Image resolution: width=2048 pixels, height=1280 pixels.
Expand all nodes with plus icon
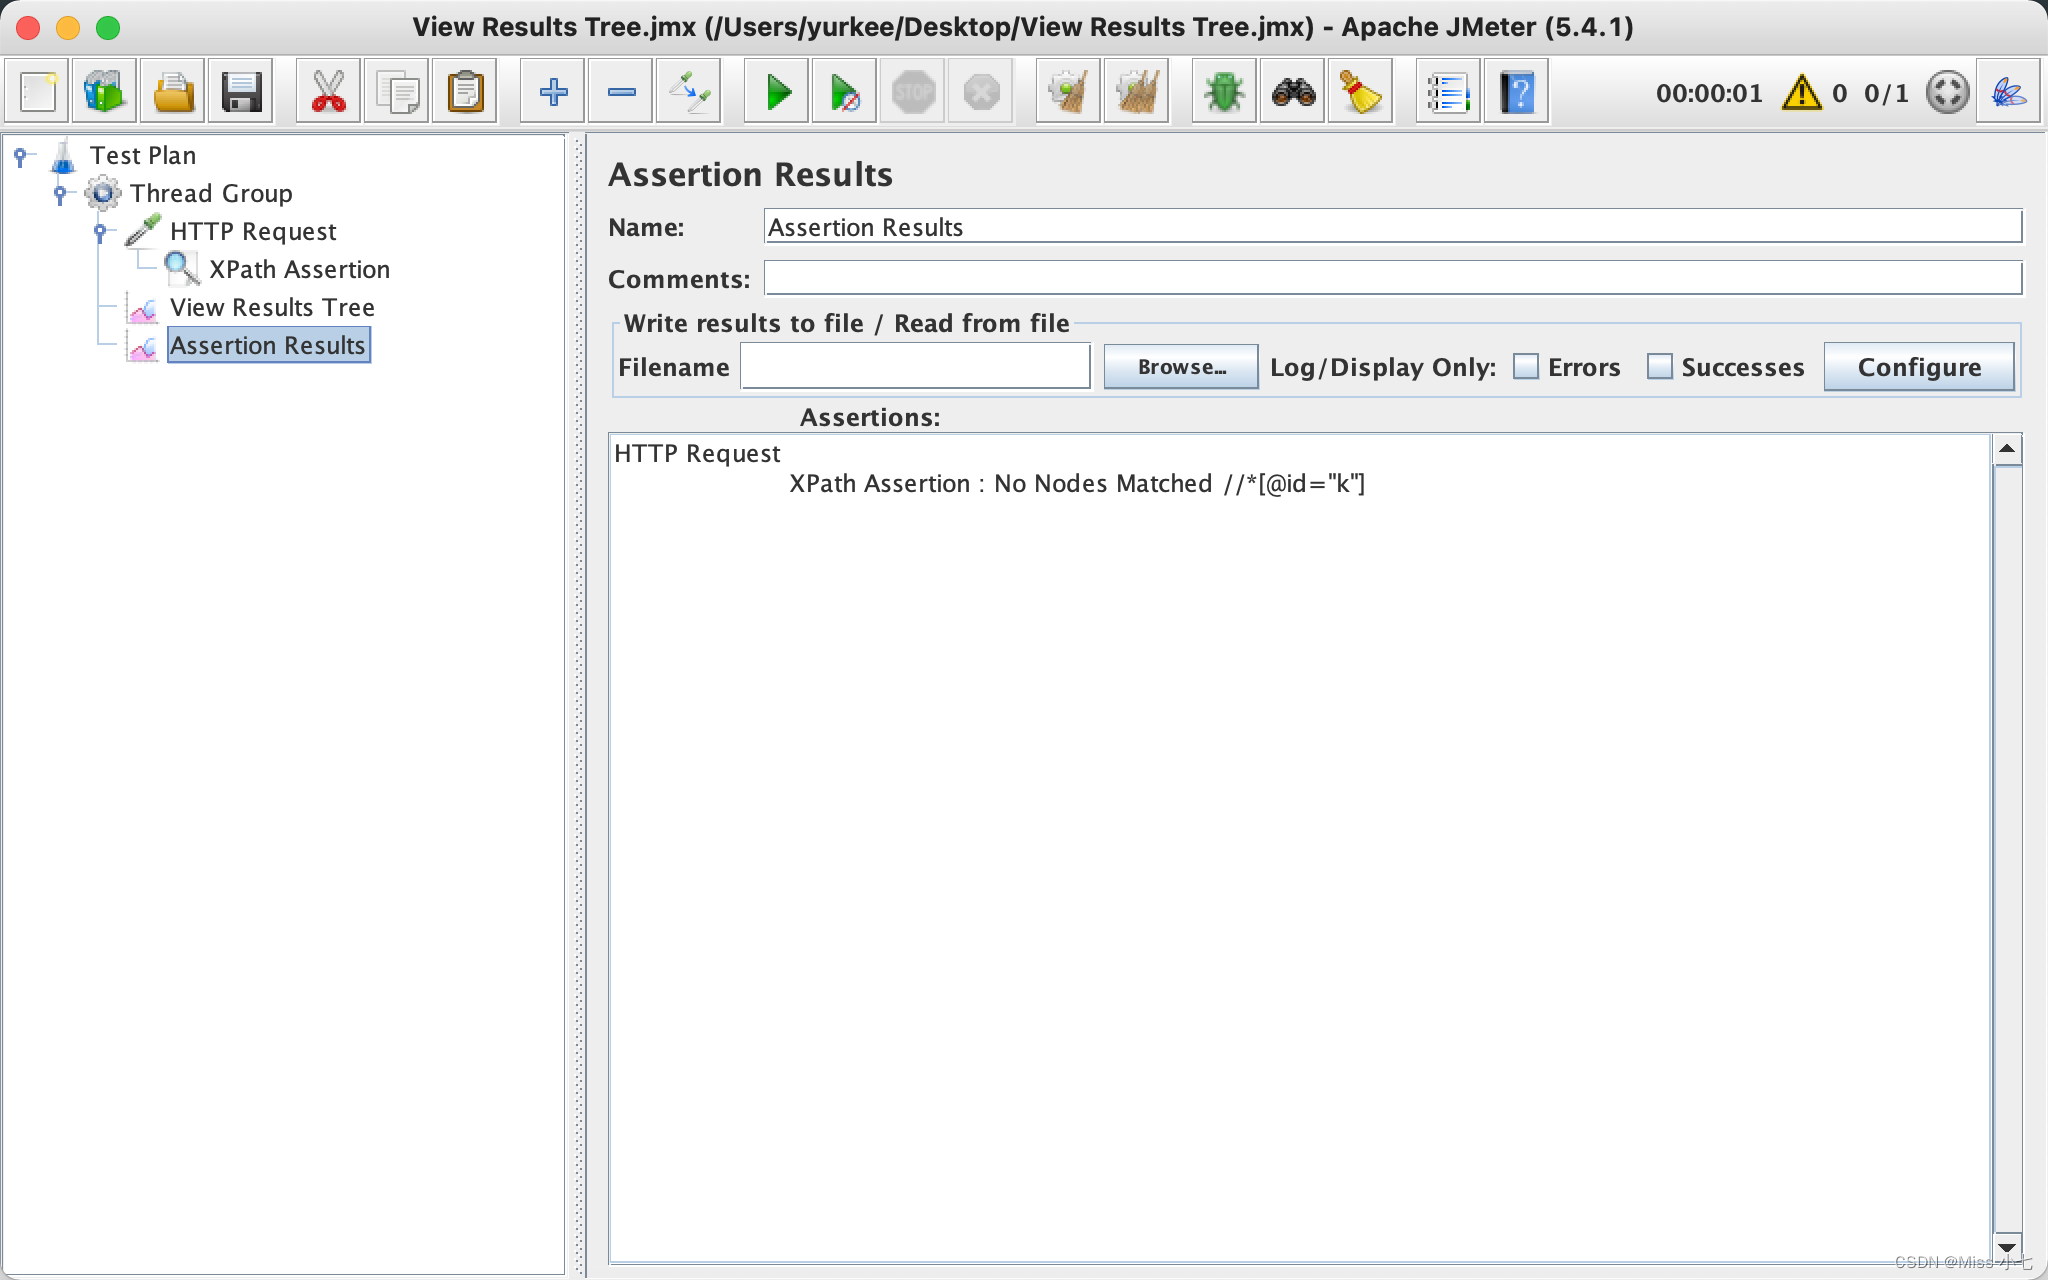tap(553, 92)
